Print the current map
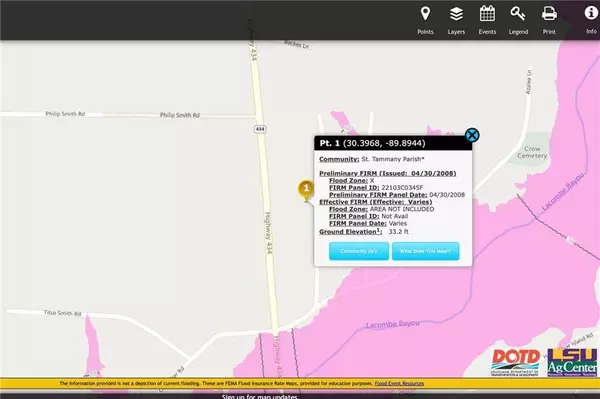Viewport: 600px width, 399px height. click(549, 20)
